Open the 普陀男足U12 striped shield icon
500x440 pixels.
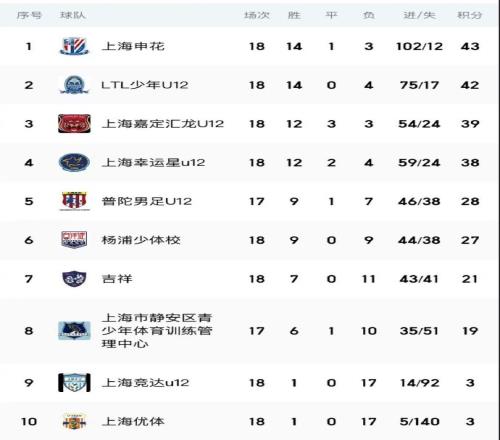click(x=74, y=201)
